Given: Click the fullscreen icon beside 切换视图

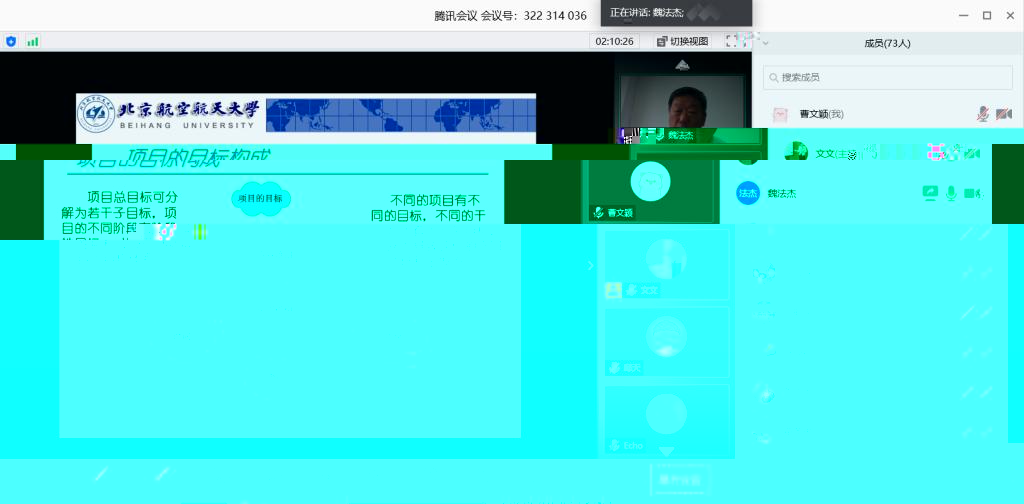Looking at the screenshot, I should 731,41.
